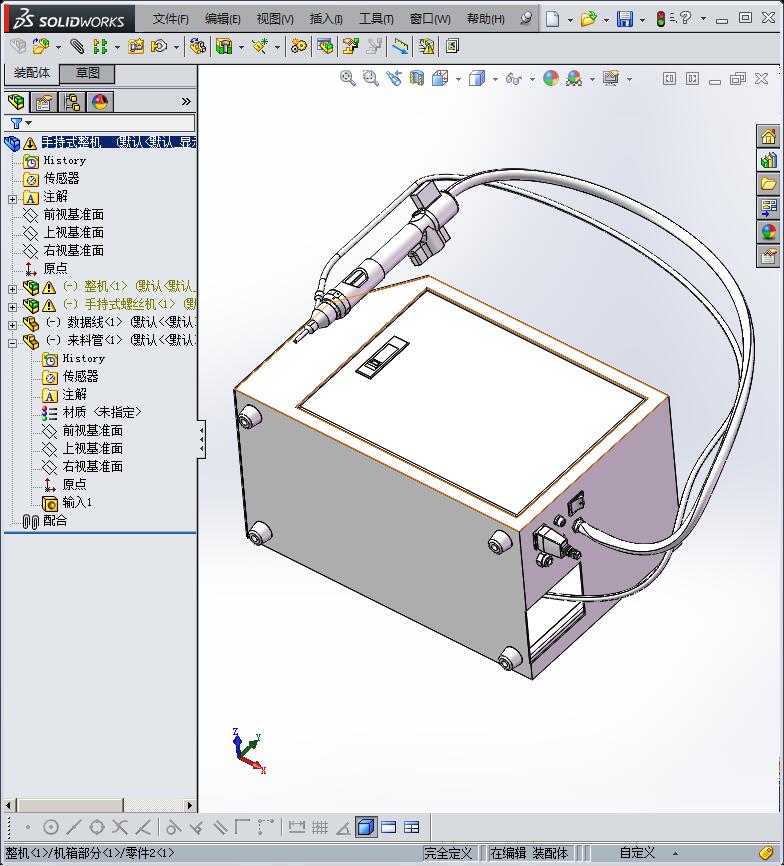Click the Save button in title bar

tap(624, 19)
